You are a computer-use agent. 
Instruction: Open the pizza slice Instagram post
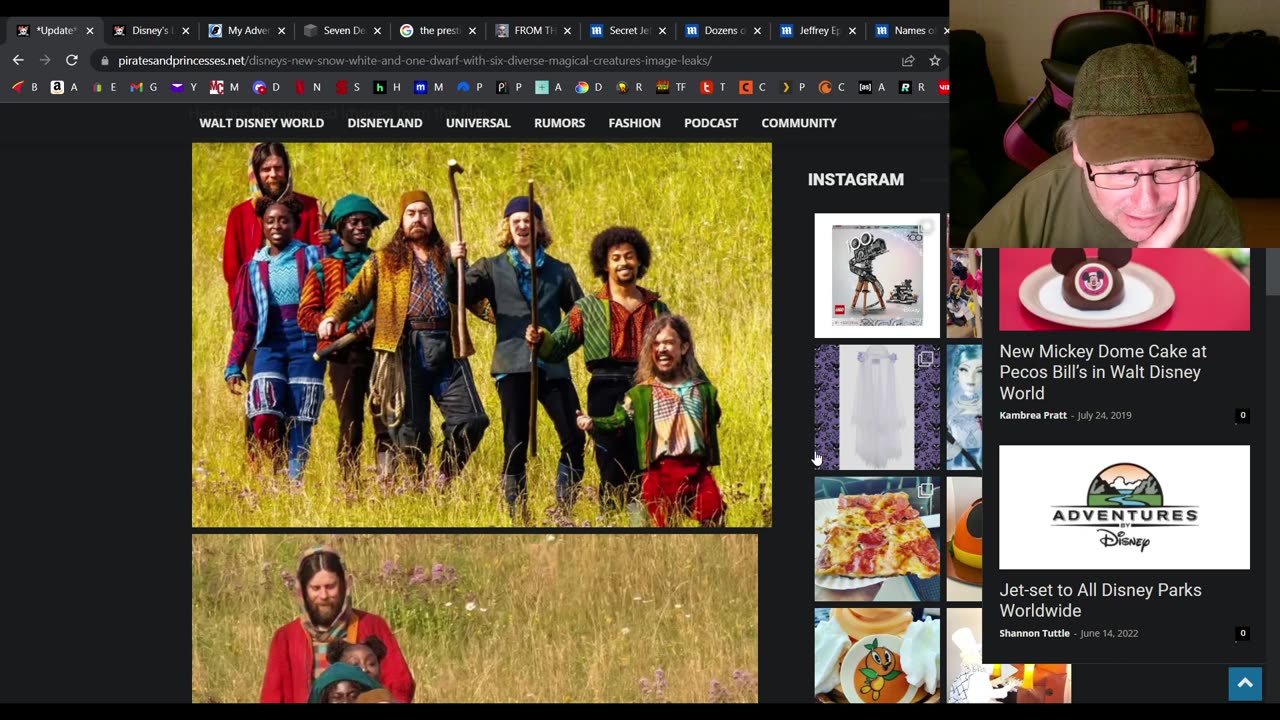[x=877, y=539]
